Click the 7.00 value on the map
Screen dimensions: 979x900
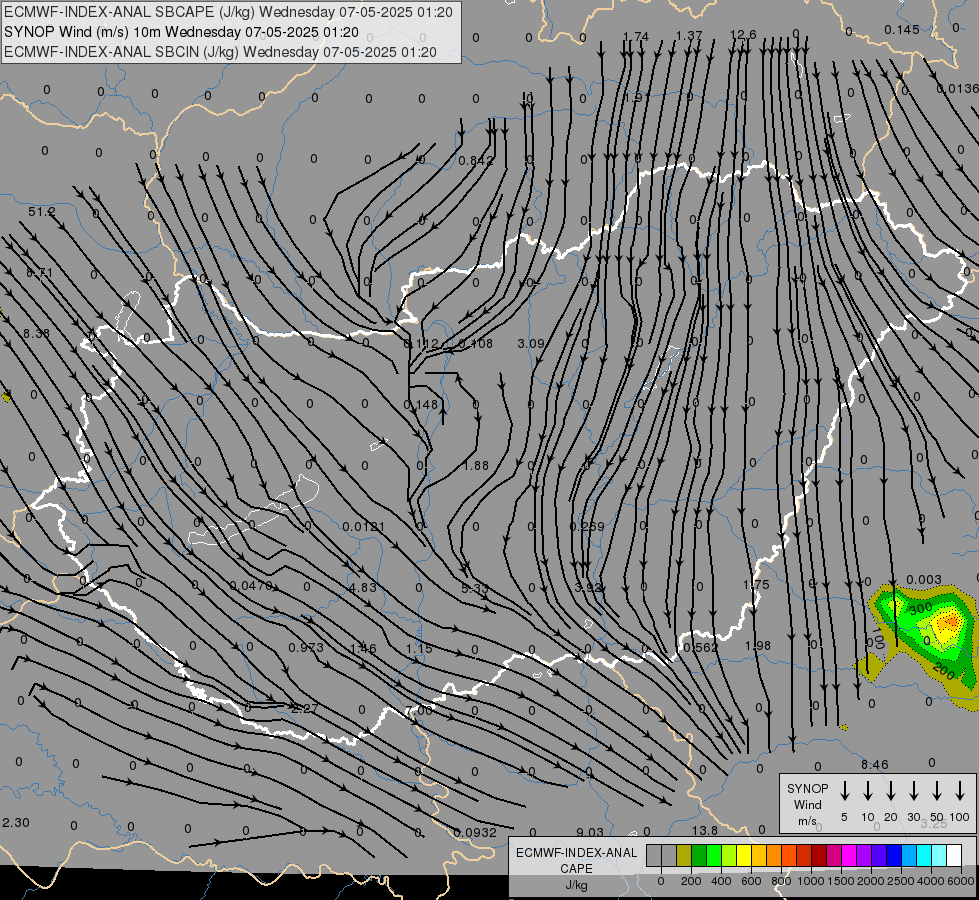(x=418, y=711)
